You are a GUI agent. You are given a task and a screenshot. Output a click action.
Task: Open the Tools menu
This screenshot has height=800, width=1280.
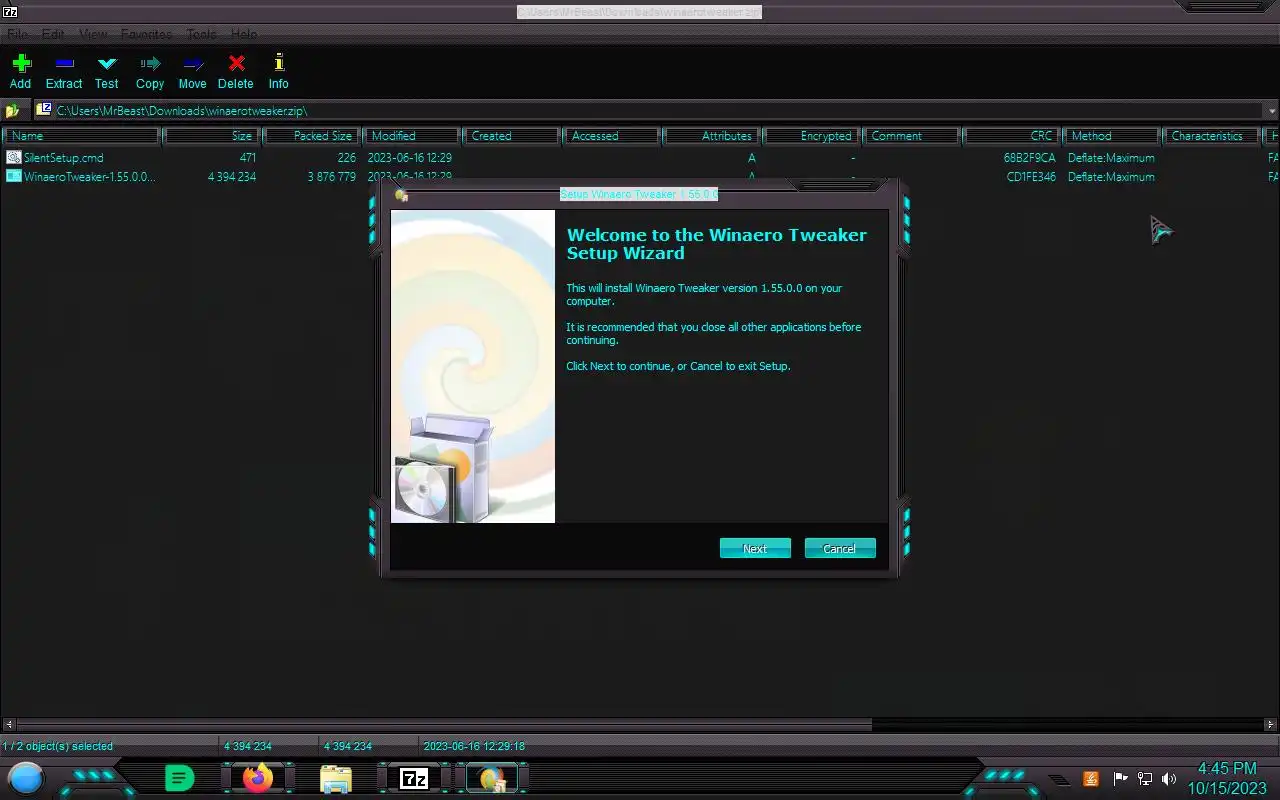point(201,34)
